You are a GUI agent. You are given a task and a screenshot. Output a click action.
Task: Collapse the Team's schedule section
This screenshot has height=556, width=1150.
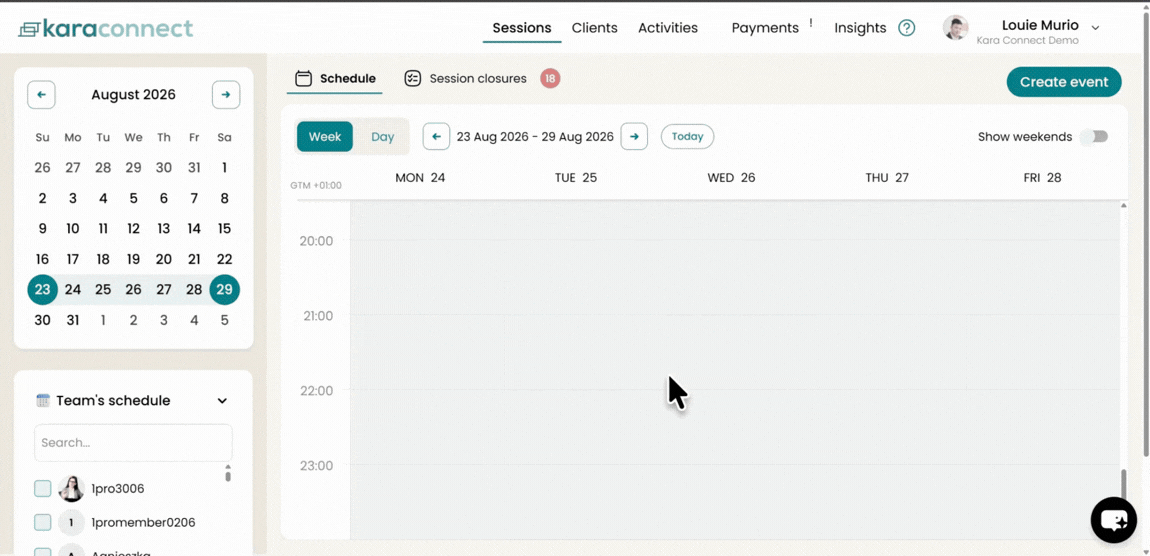pyautogui.click(x=222, y=400)
